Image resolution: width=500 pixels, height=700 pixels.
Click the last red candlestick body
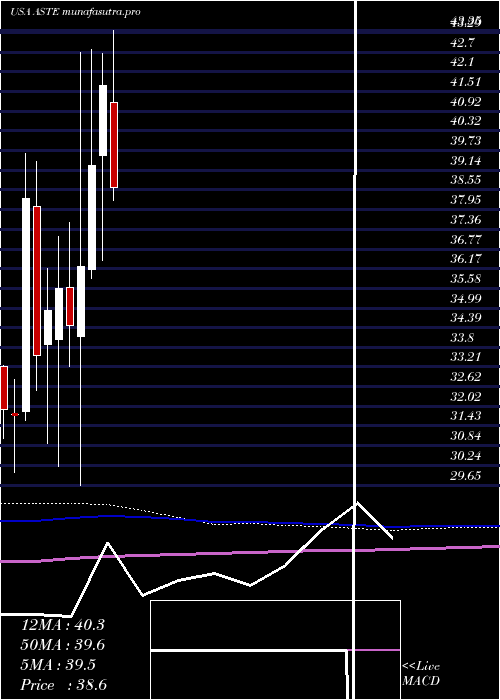(114, 145)
